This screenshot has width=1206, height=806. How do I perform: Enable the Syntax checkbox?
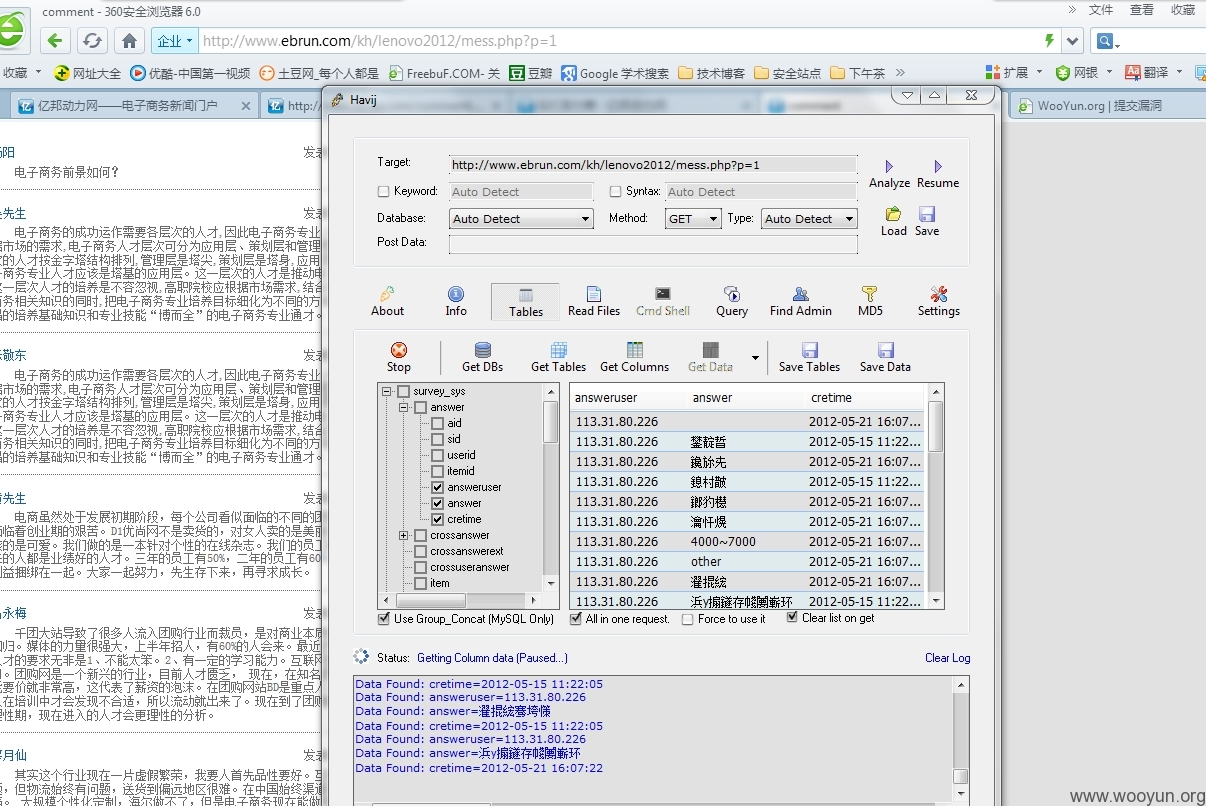tap(616, 191)
